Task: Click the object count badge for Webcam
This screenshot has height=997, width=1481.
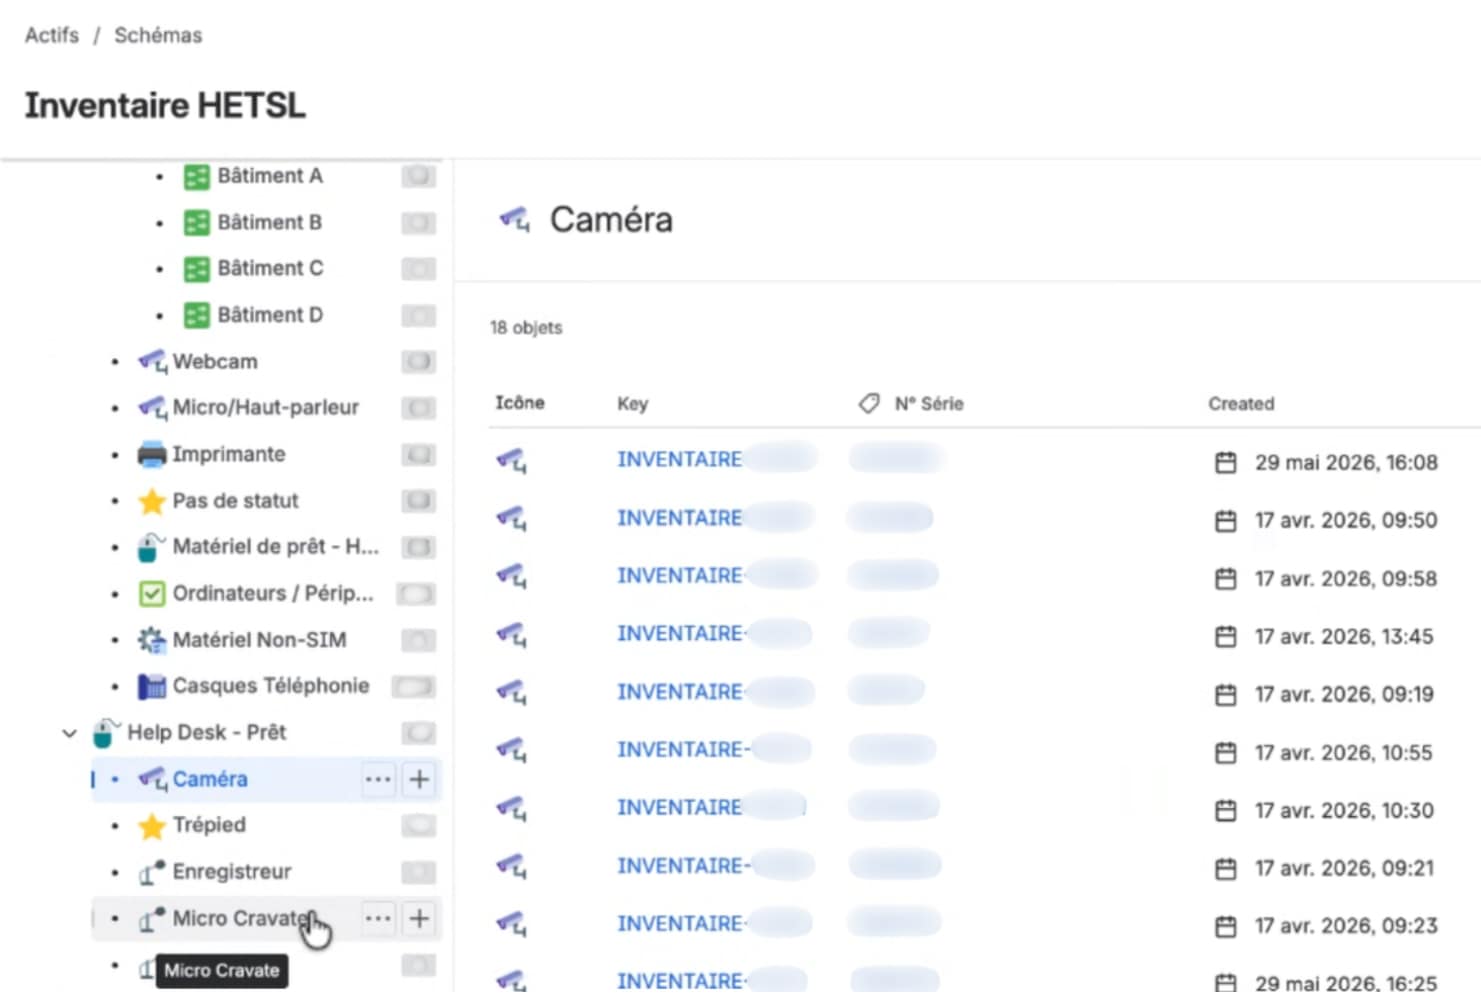Action: point(419,361)
